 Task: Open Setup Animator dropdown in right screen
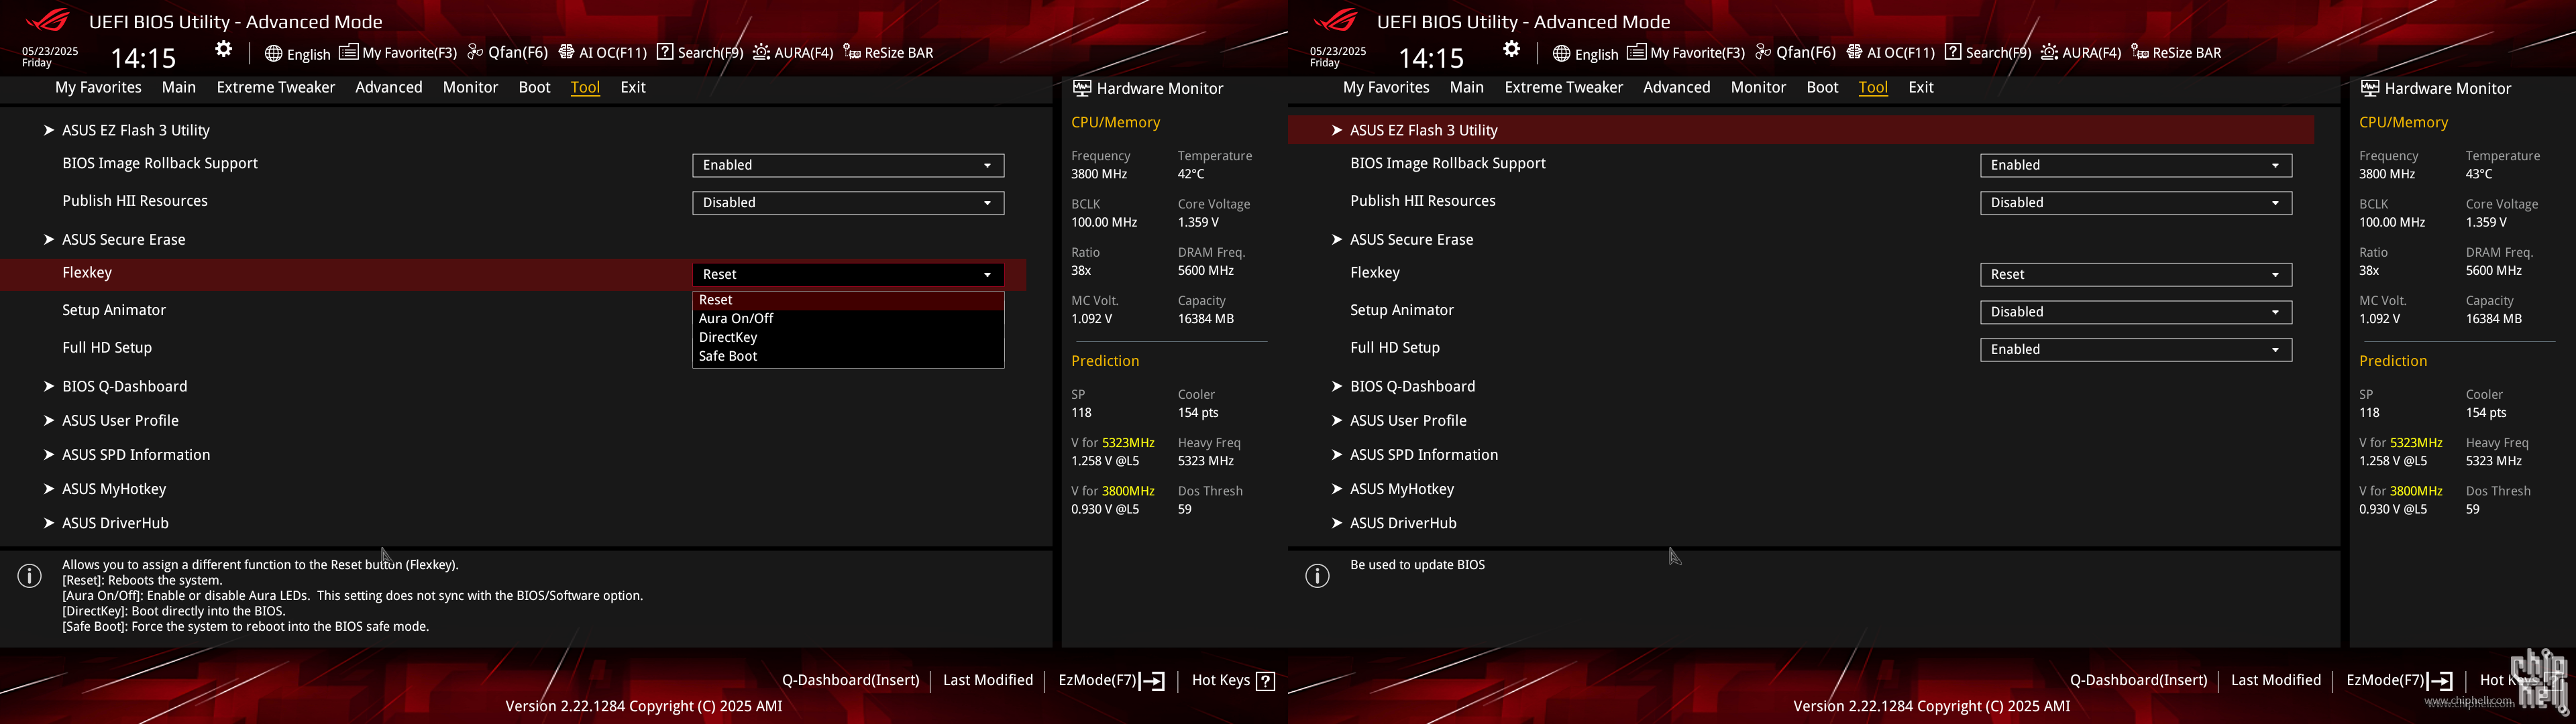[x=2136, y=312]
